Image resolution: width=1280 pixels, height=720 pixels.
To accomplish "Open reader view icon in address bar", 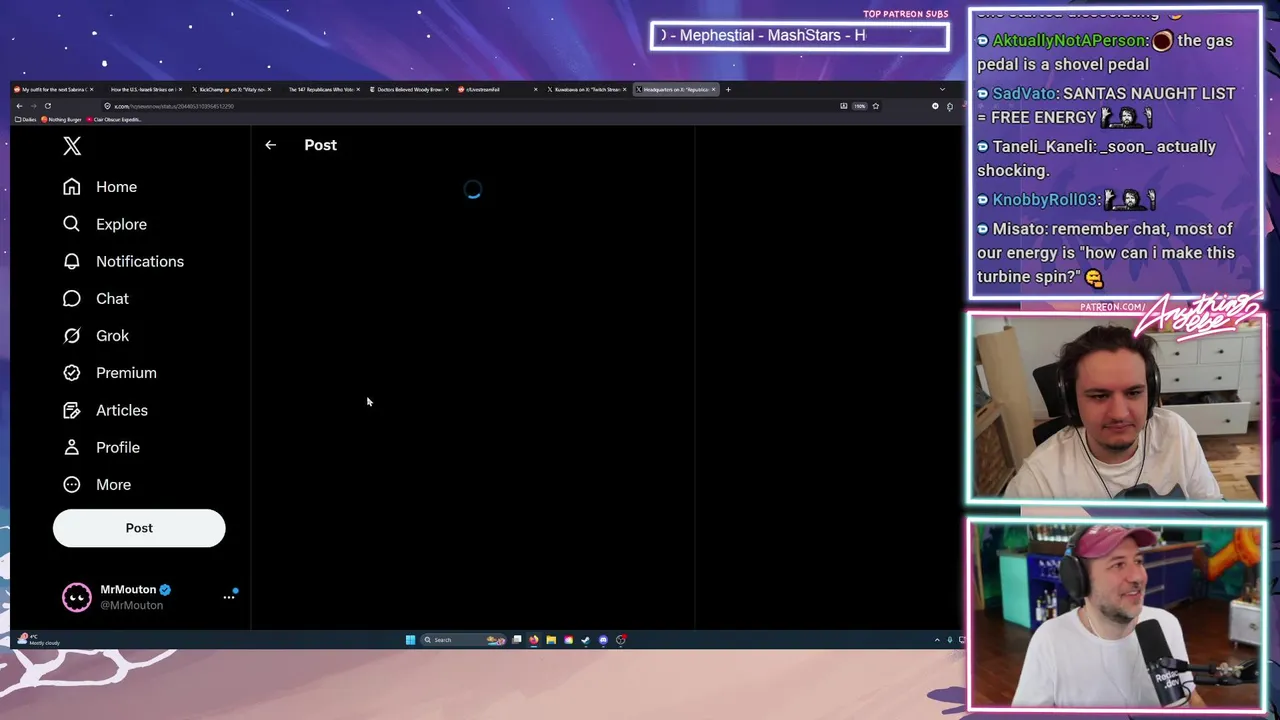I will (x=843, y=106).
